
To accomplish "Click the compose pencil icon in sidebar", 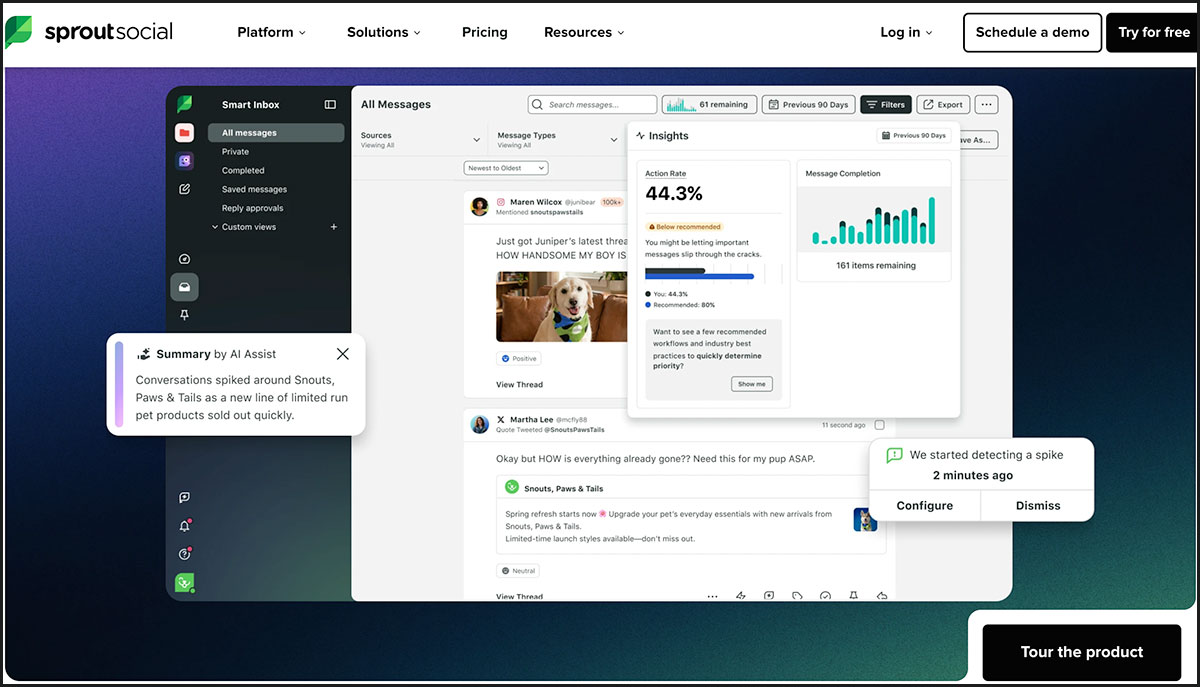I will click(x=184, y=189).
